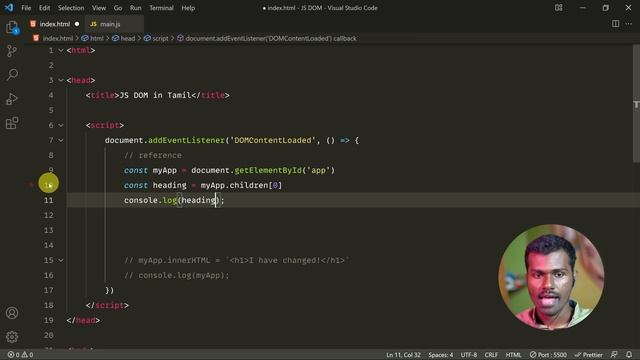The width and height of the screenshot is (640, 360).
Task: Click script in the breadcrumb
Action: click(x=160, y=38)
